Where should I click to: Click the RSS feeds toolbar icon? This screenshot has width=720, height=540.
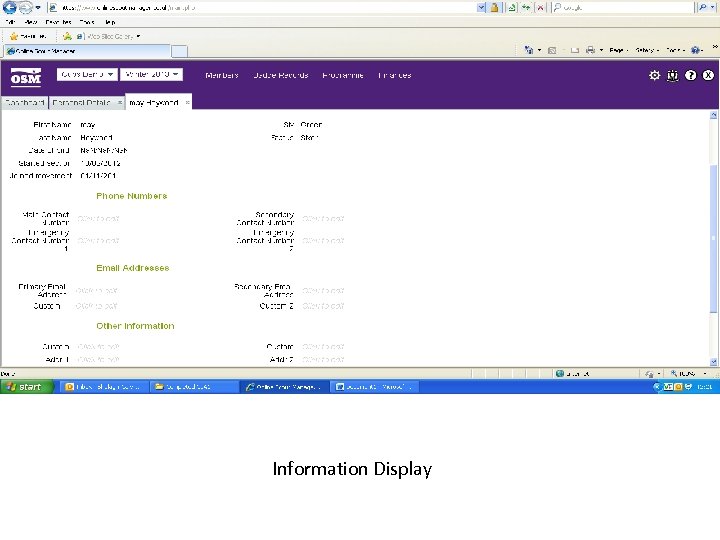pos(552,50)
